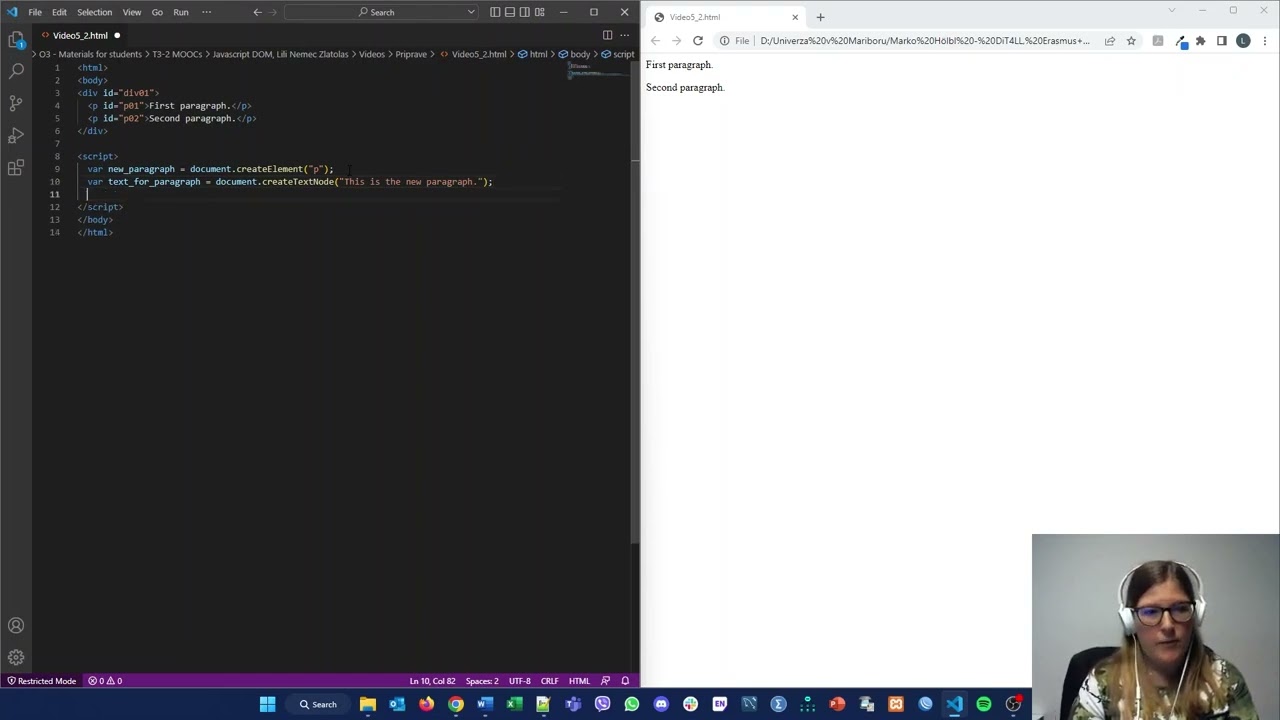
Task: Bookmark this page with the star icon
Action: [1131, 41]
